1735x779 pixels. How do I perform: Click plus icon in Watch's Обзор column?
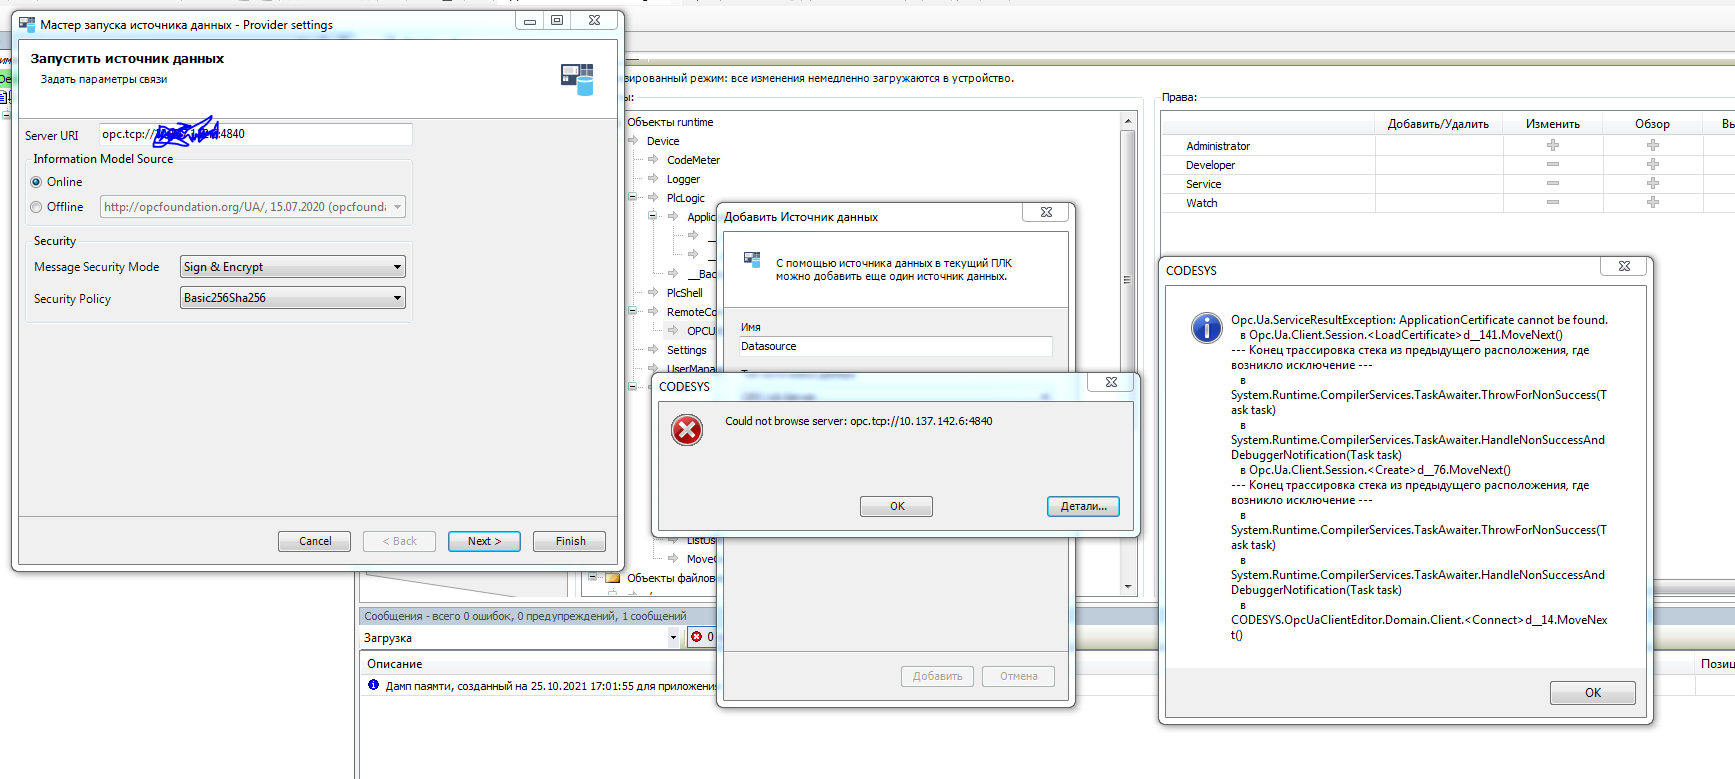[1652, 203]
